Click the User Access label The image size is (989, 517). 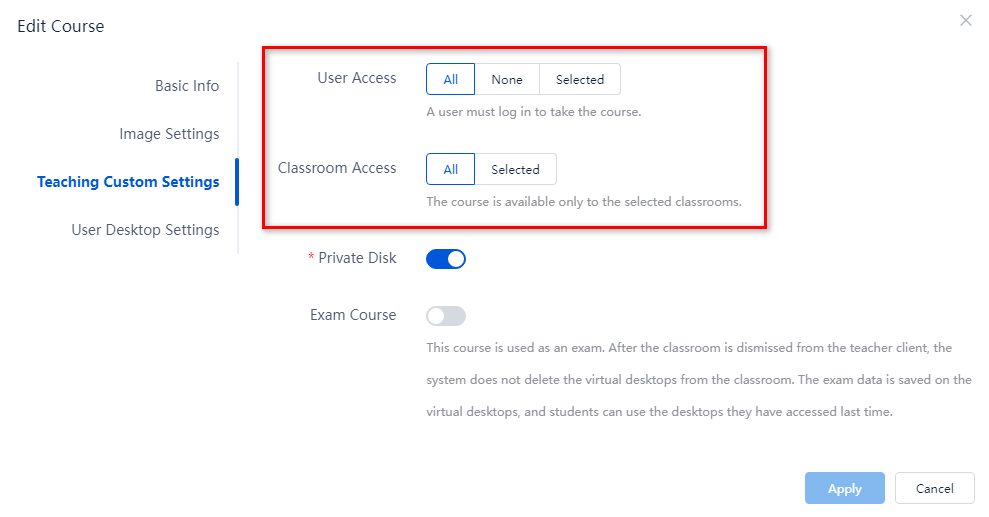[x=356, y=78]
